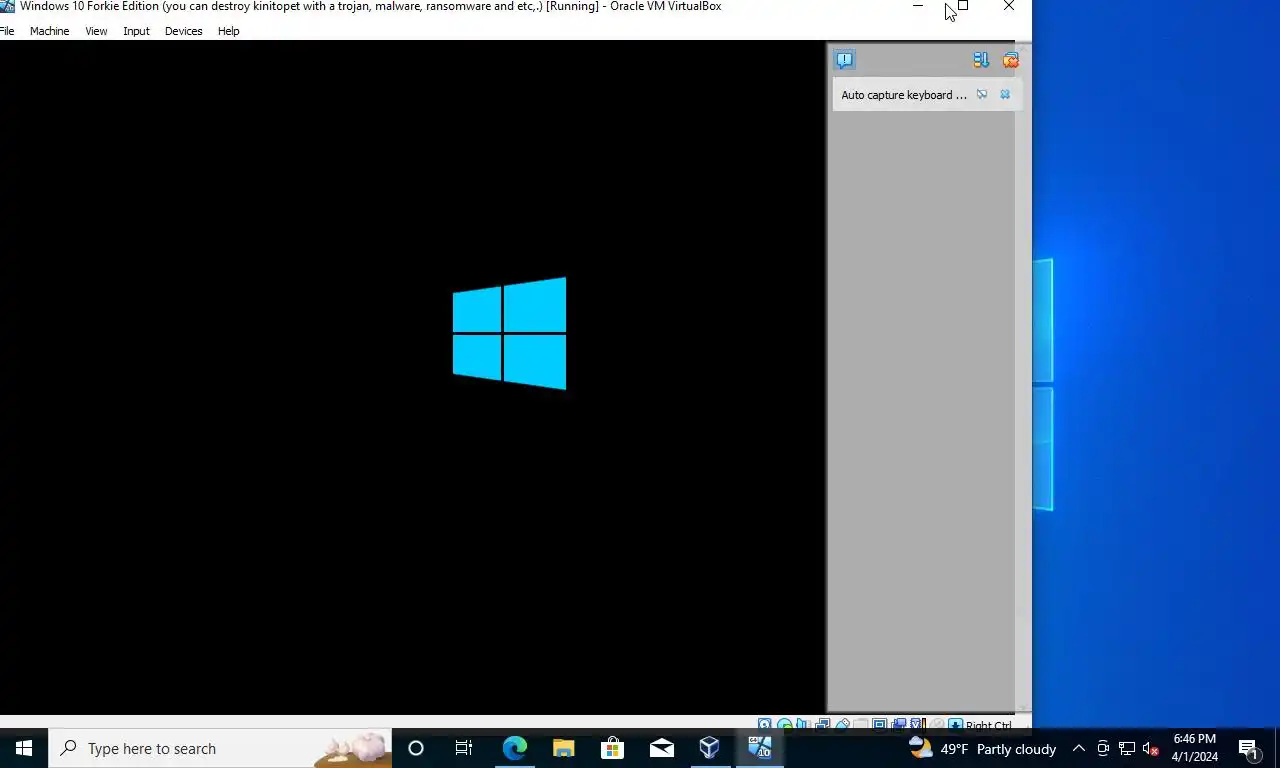This screenshot has height=768, width=1280.
Task: Click the mouse integration status icon
Action: click(936, 725)
